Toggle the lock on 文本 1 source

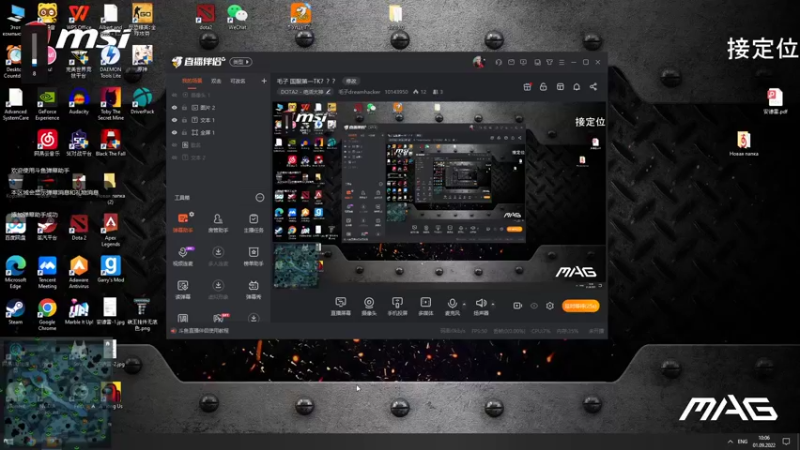[x=184, y=120]
